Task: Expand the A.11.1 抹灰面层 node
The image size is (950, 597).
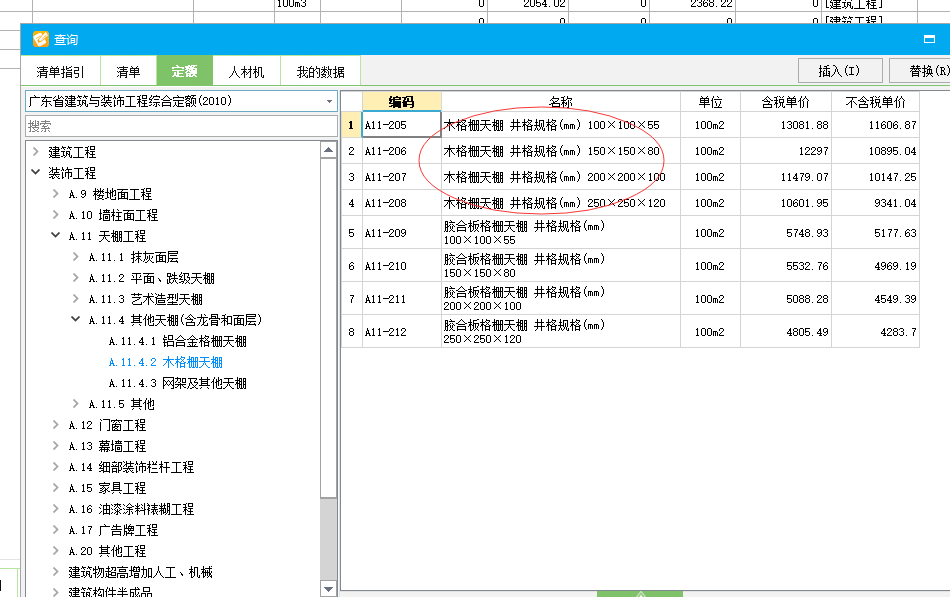Action: click(76, 257)
